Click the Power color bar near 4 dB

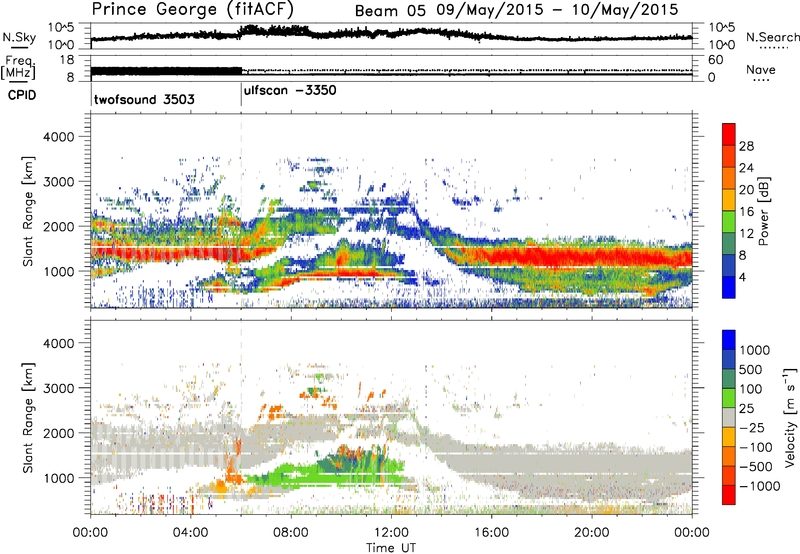[729, 278]
